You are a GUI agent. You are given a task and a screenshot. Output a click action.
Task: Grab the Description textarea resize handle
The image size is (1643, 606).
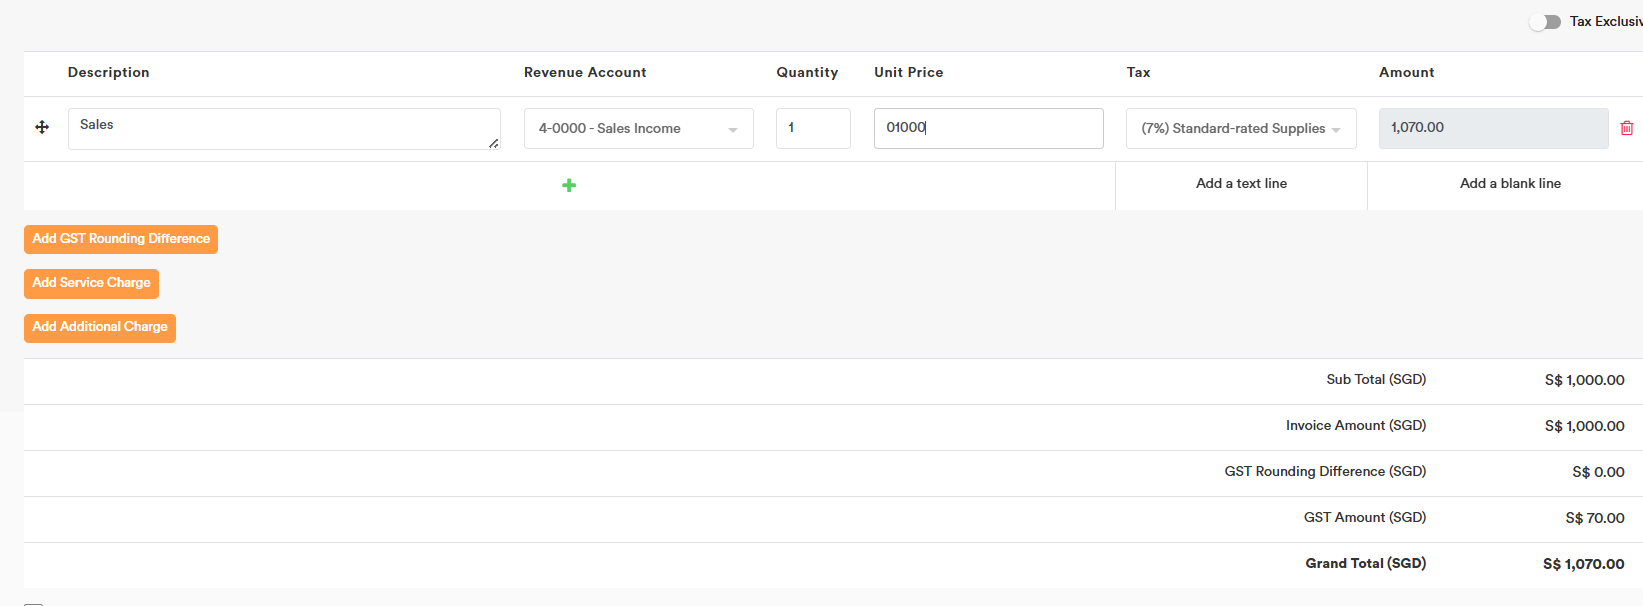(x=494, y=144)
